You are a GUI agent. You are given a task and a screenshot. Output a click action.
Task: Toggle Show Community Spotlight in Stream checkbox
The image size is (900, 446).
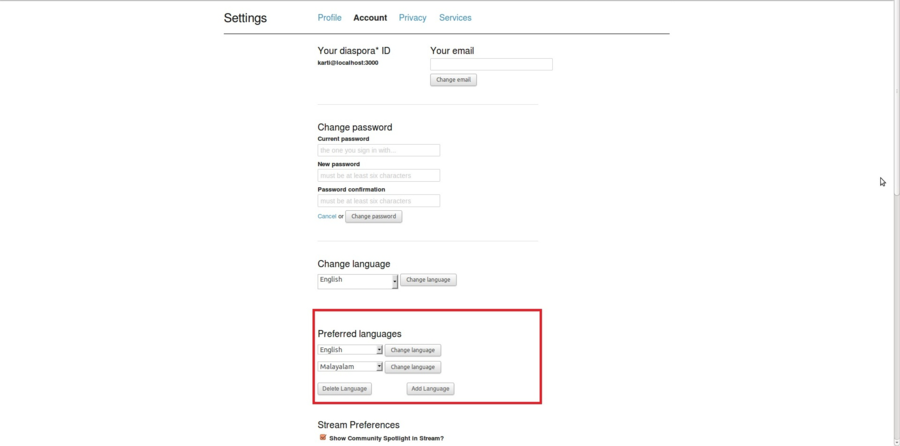[x=323, y=438]
